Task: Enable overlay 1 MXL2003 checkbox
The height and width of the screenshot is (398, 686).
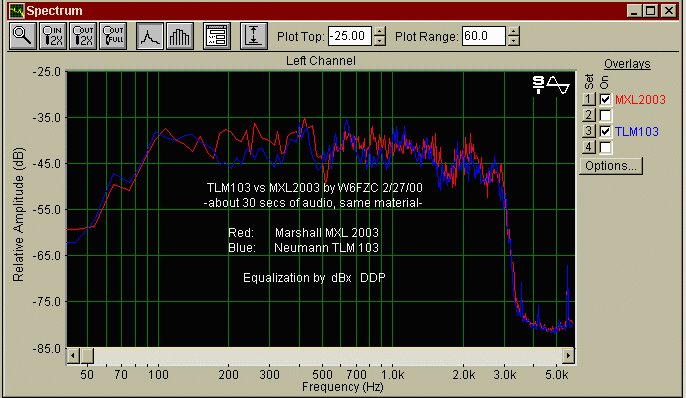Action: point(605,100)
